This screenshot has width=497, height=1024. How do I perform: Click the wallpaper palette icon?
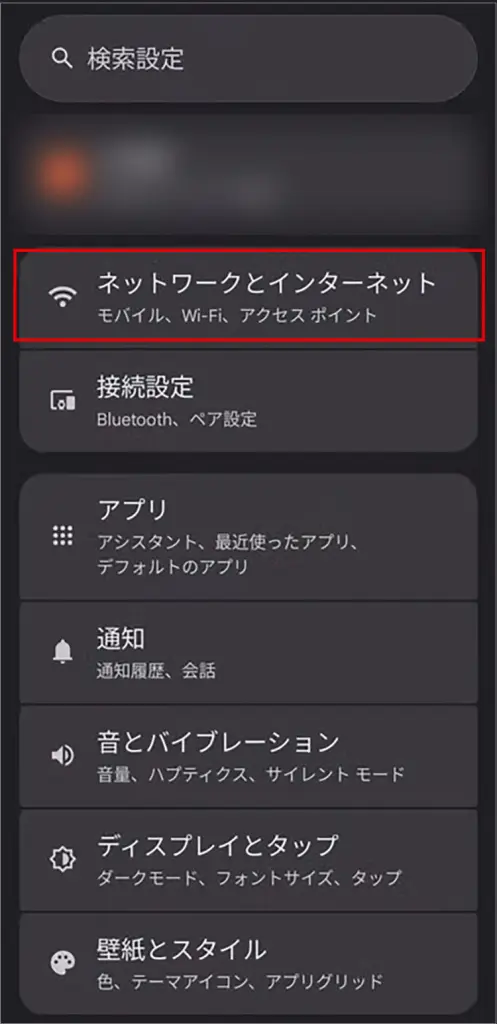[x=63, y=961]
